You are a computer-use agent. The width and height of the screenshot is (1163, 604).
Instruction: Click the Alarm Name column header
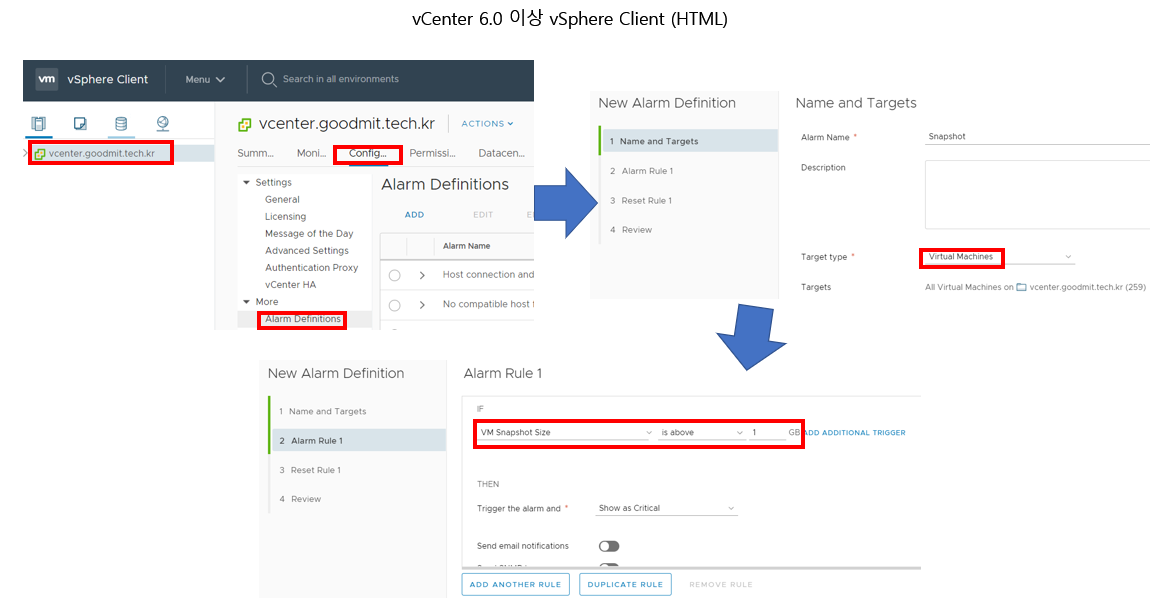click(x=467, y=246)
